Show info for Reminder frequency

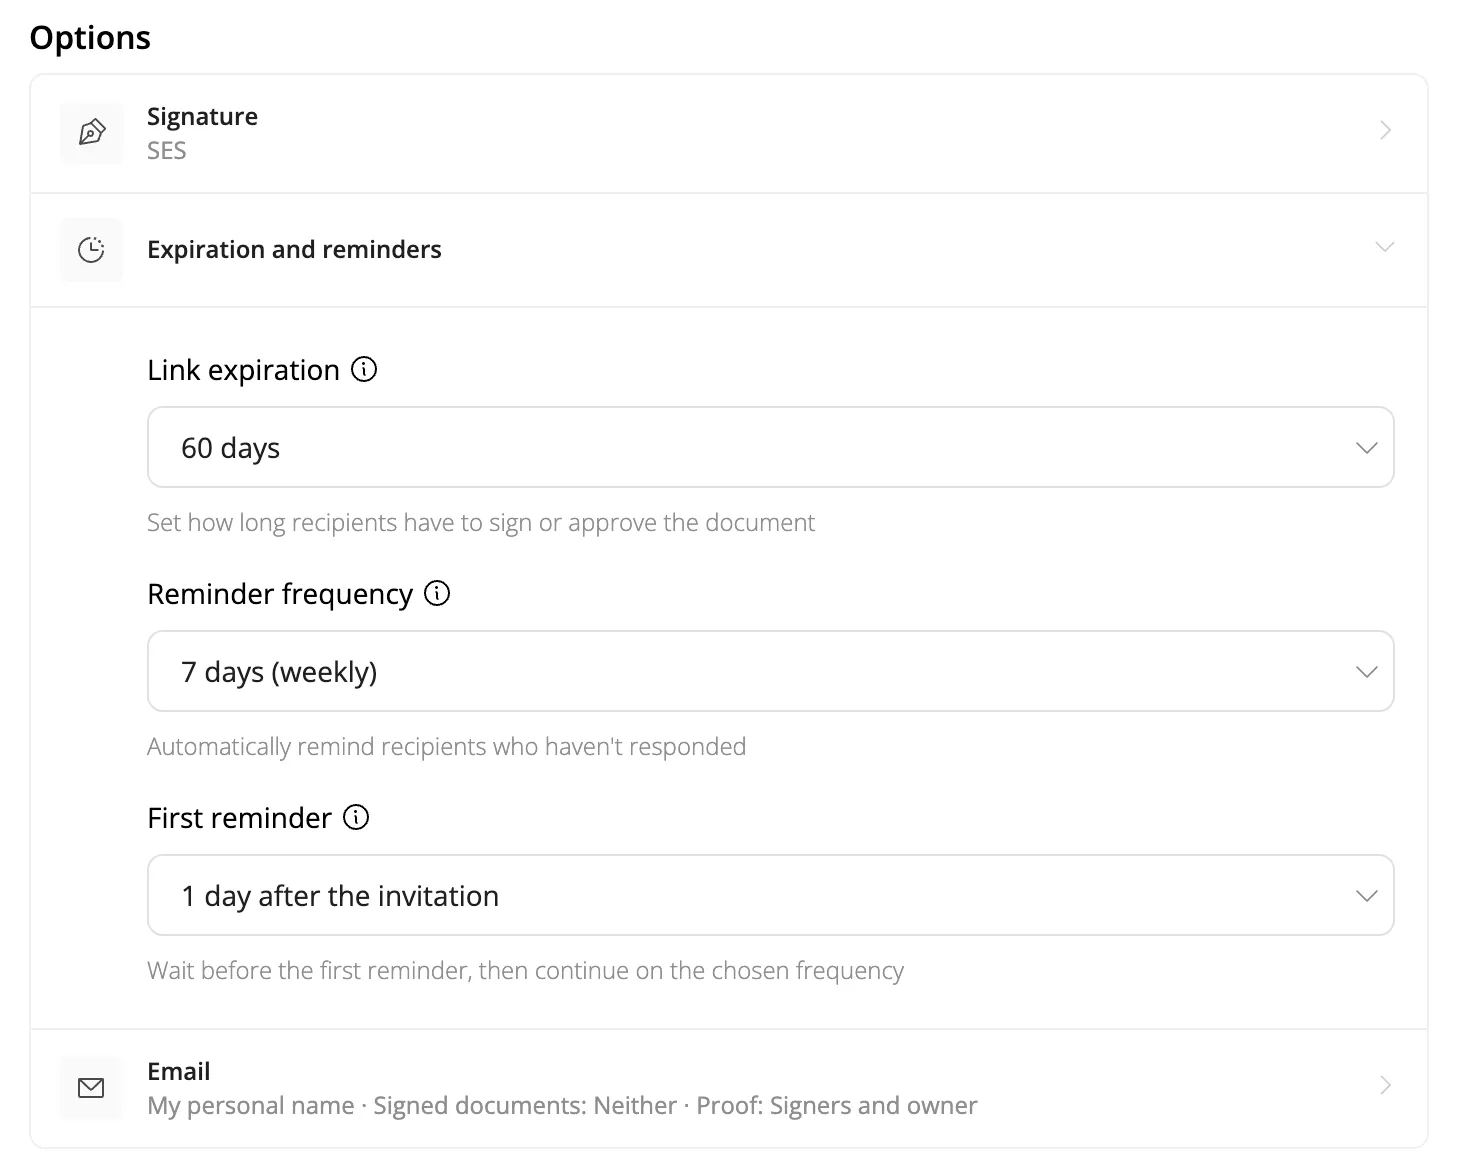[437, 594]
